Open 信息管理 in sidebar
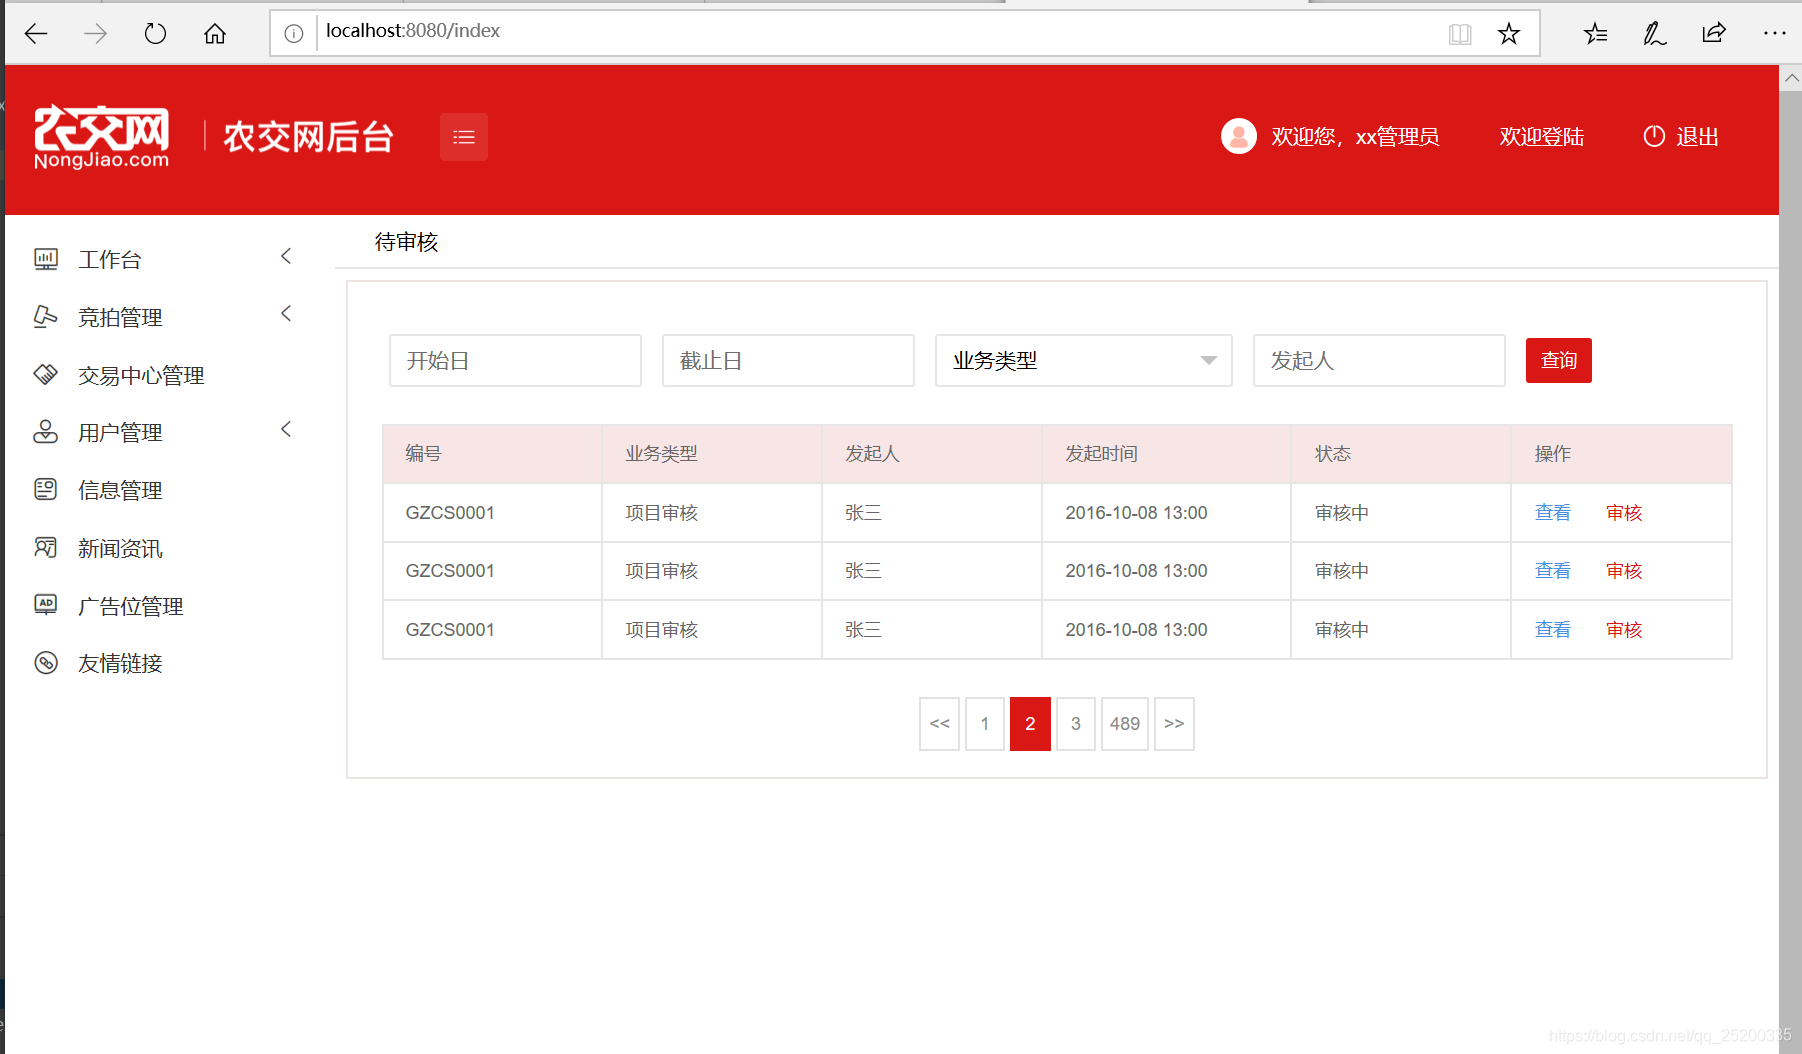 (120, 491)
